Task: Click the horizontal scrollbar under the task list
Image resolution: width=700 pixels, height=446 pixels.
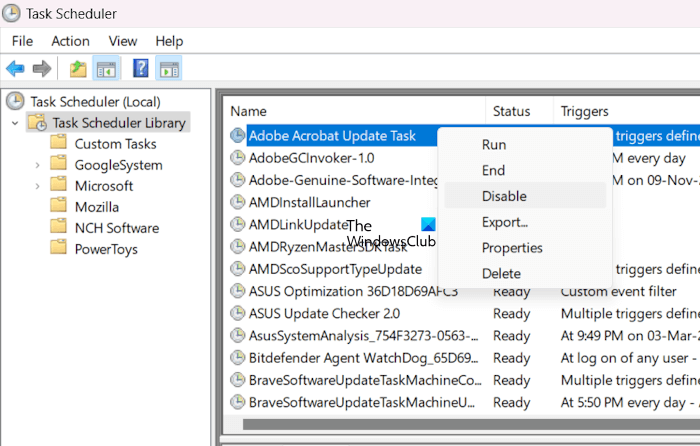Action: point(471,424)
